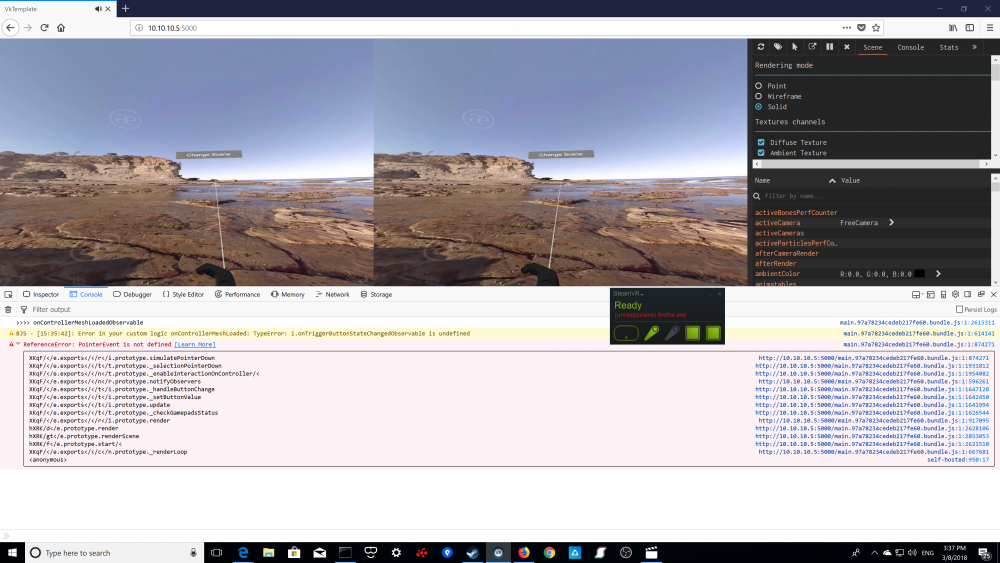Screen dimensions: 1000x563
Task: Open the Network devtools tab
Action: pos(332,295)
